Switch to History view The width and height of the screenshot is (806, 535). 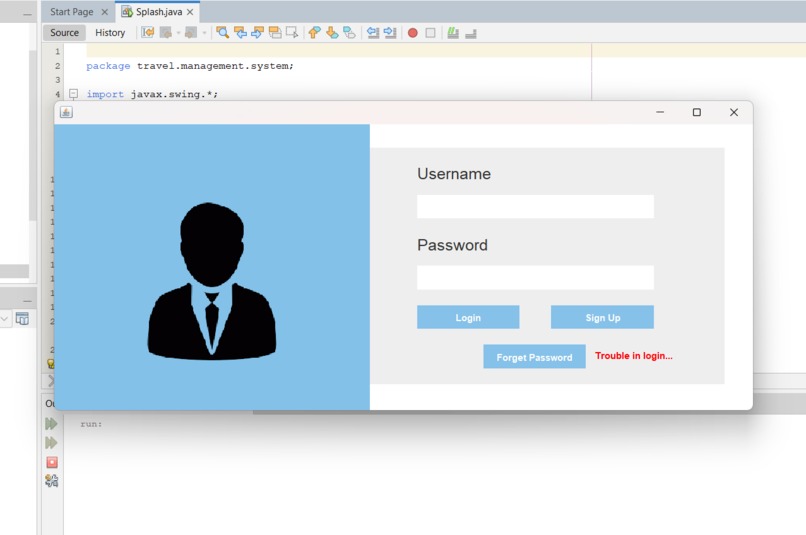pos(110,32)
